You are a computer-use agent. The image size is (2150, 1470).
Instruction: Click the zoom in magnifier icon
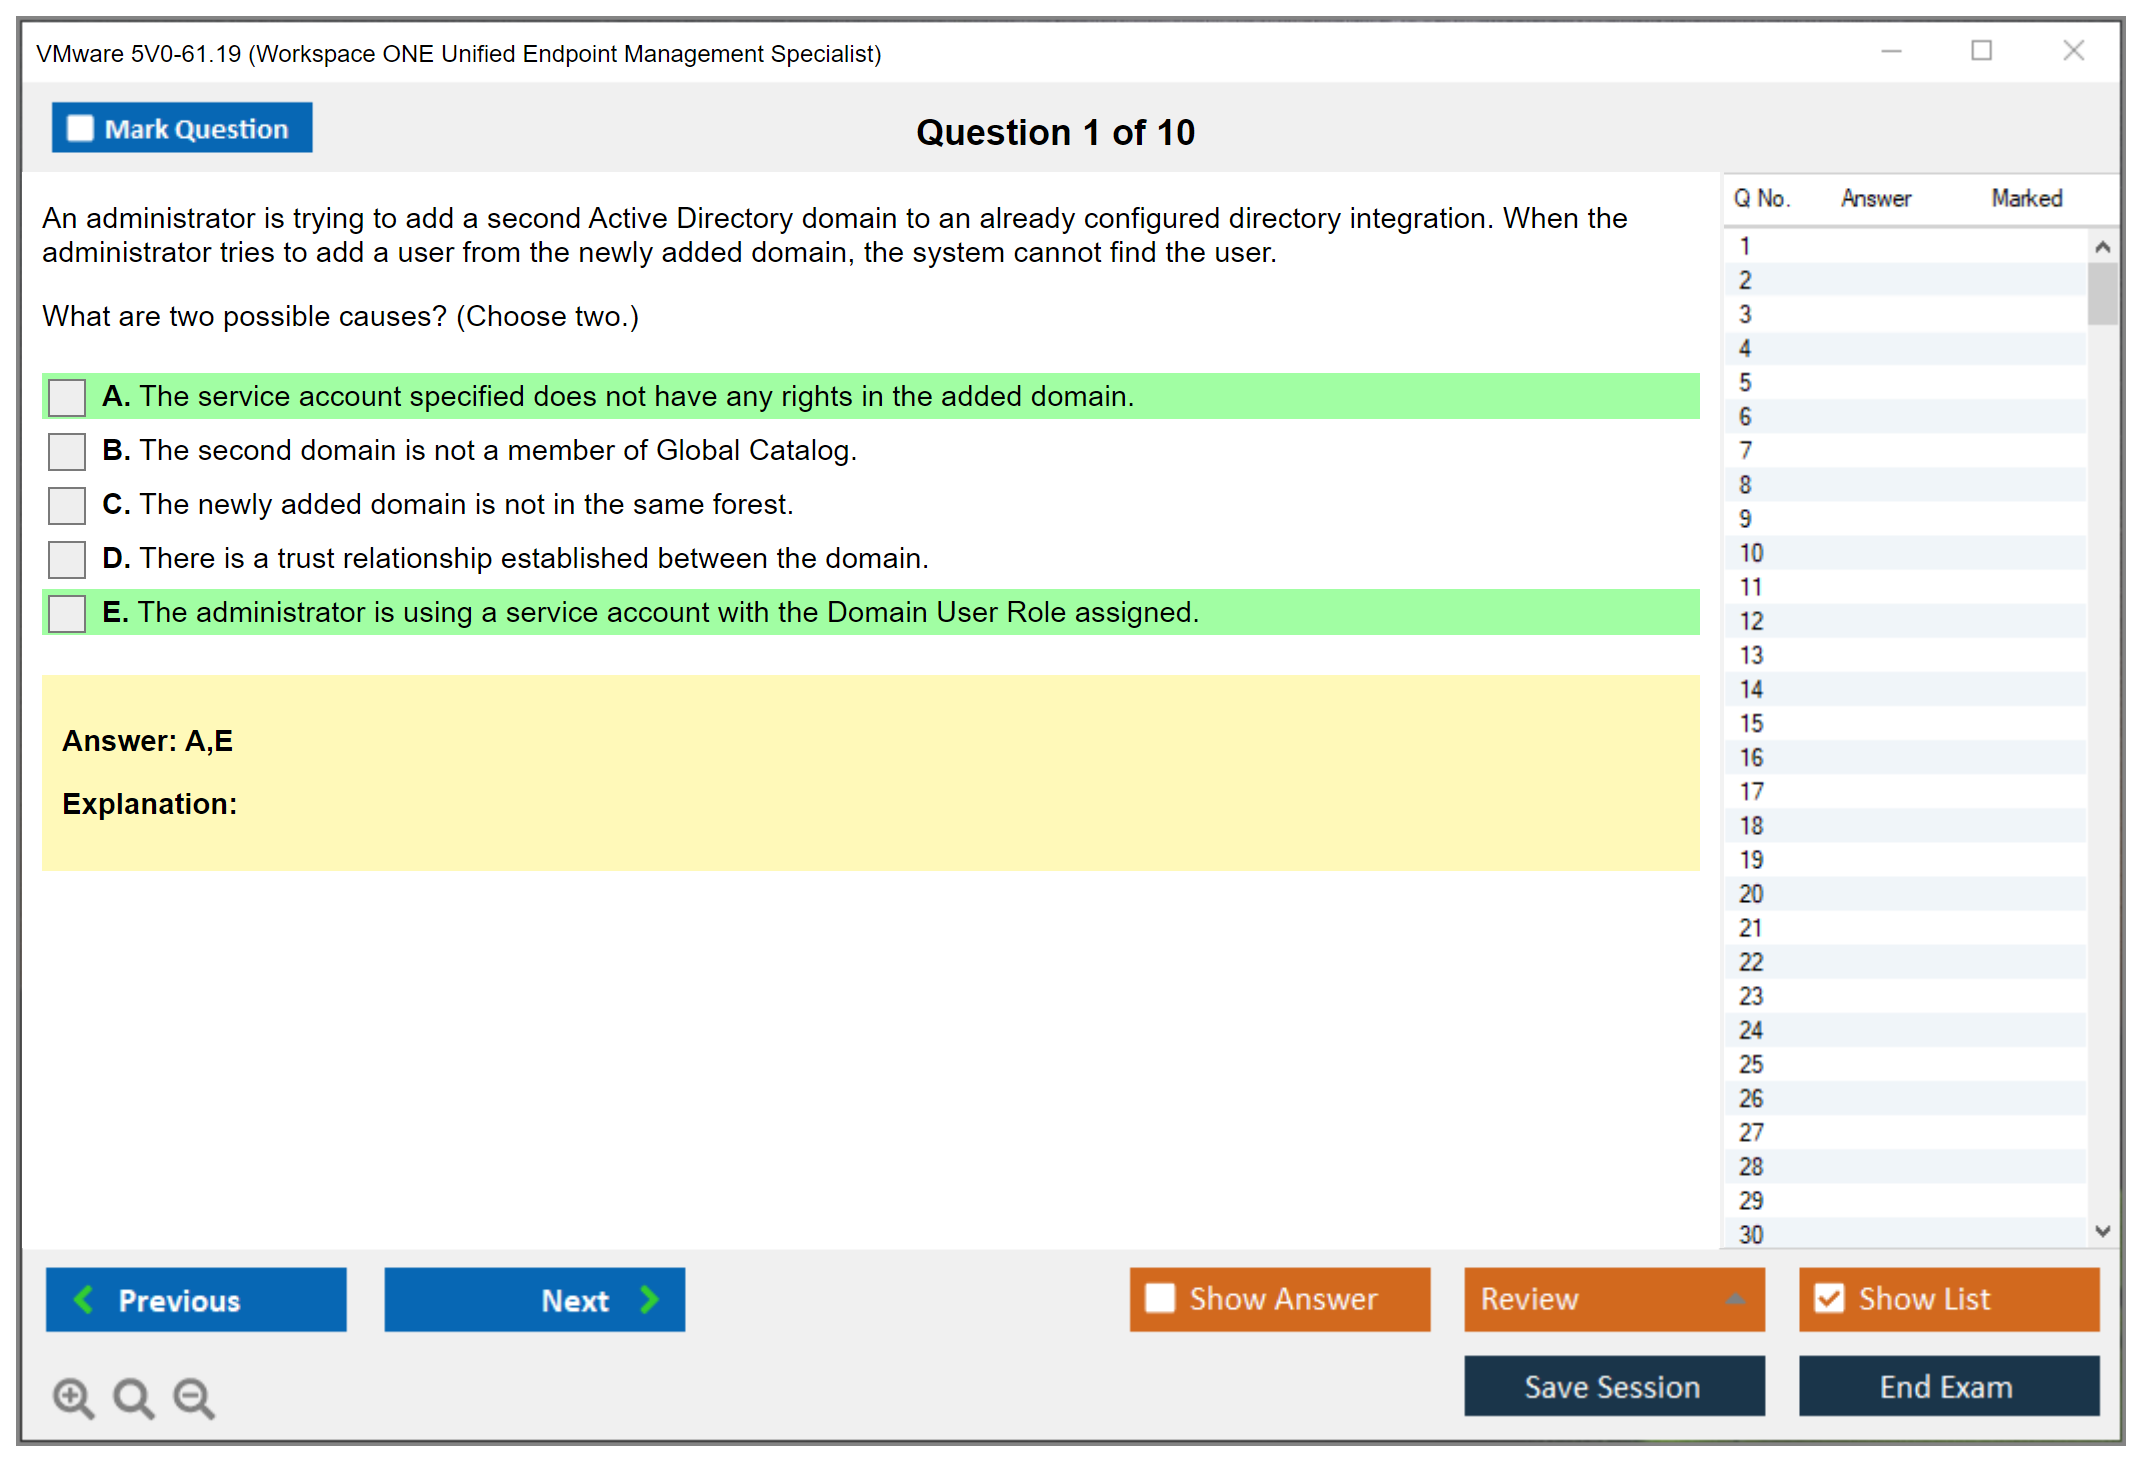point(72,1397)
